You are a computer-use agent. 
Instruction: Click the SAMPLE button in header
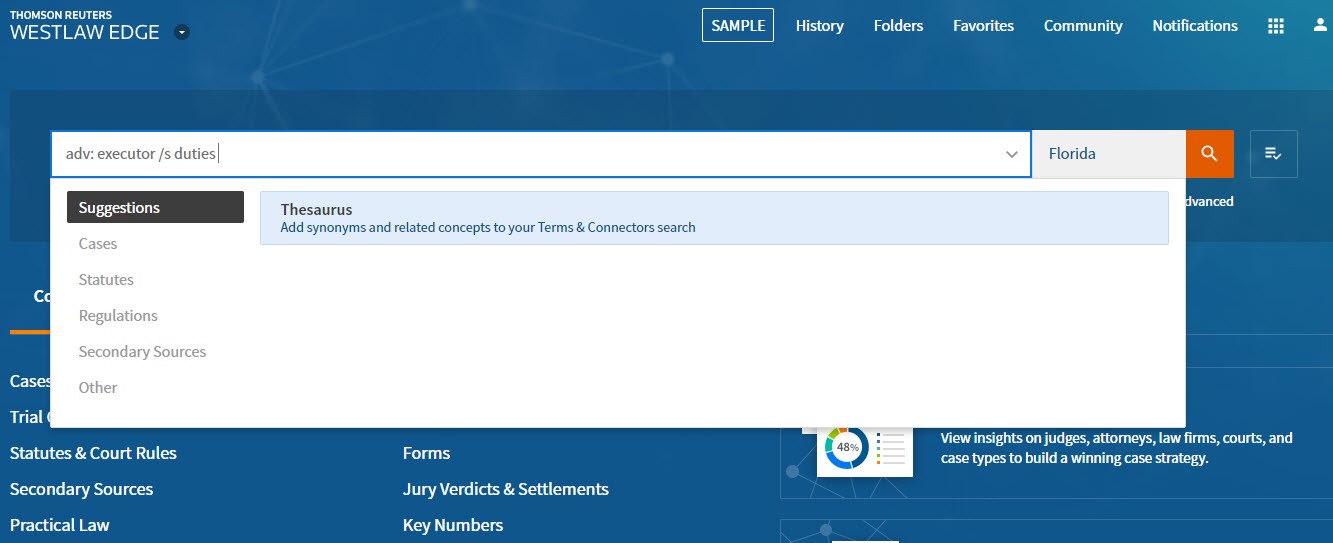[737, 26]
